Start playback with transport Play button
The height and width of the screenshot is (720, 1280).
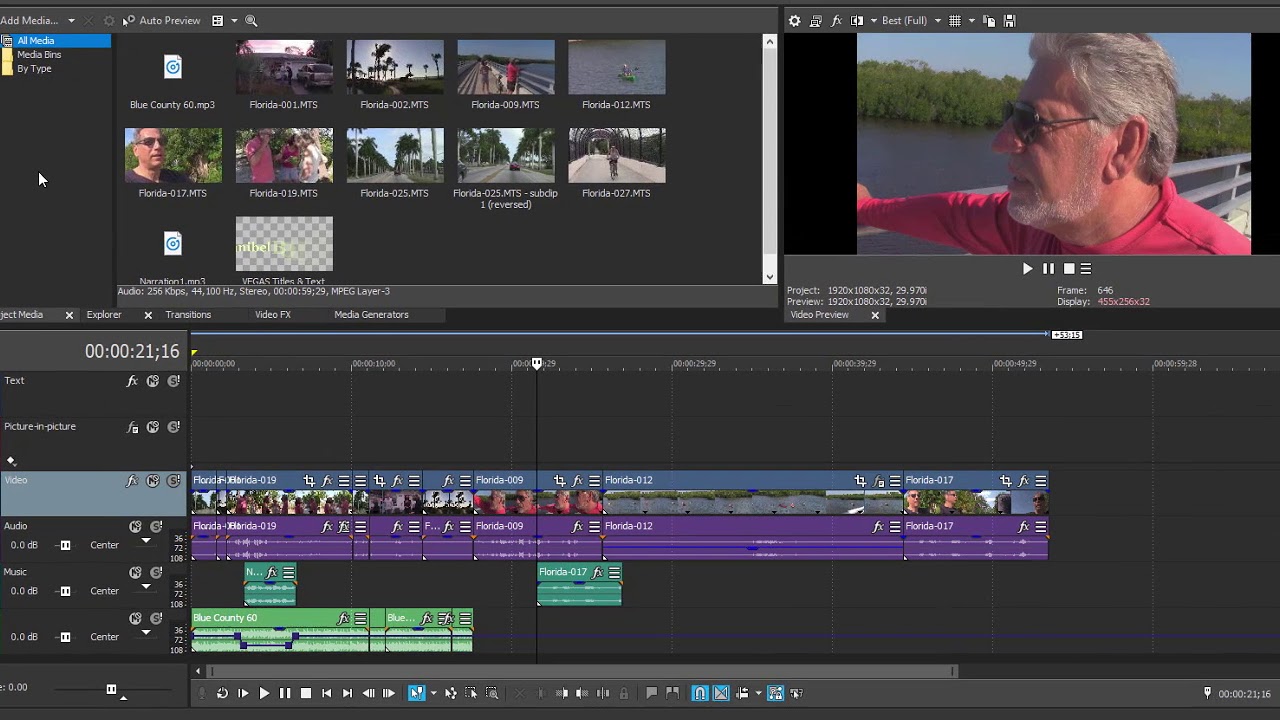(264, 693)
